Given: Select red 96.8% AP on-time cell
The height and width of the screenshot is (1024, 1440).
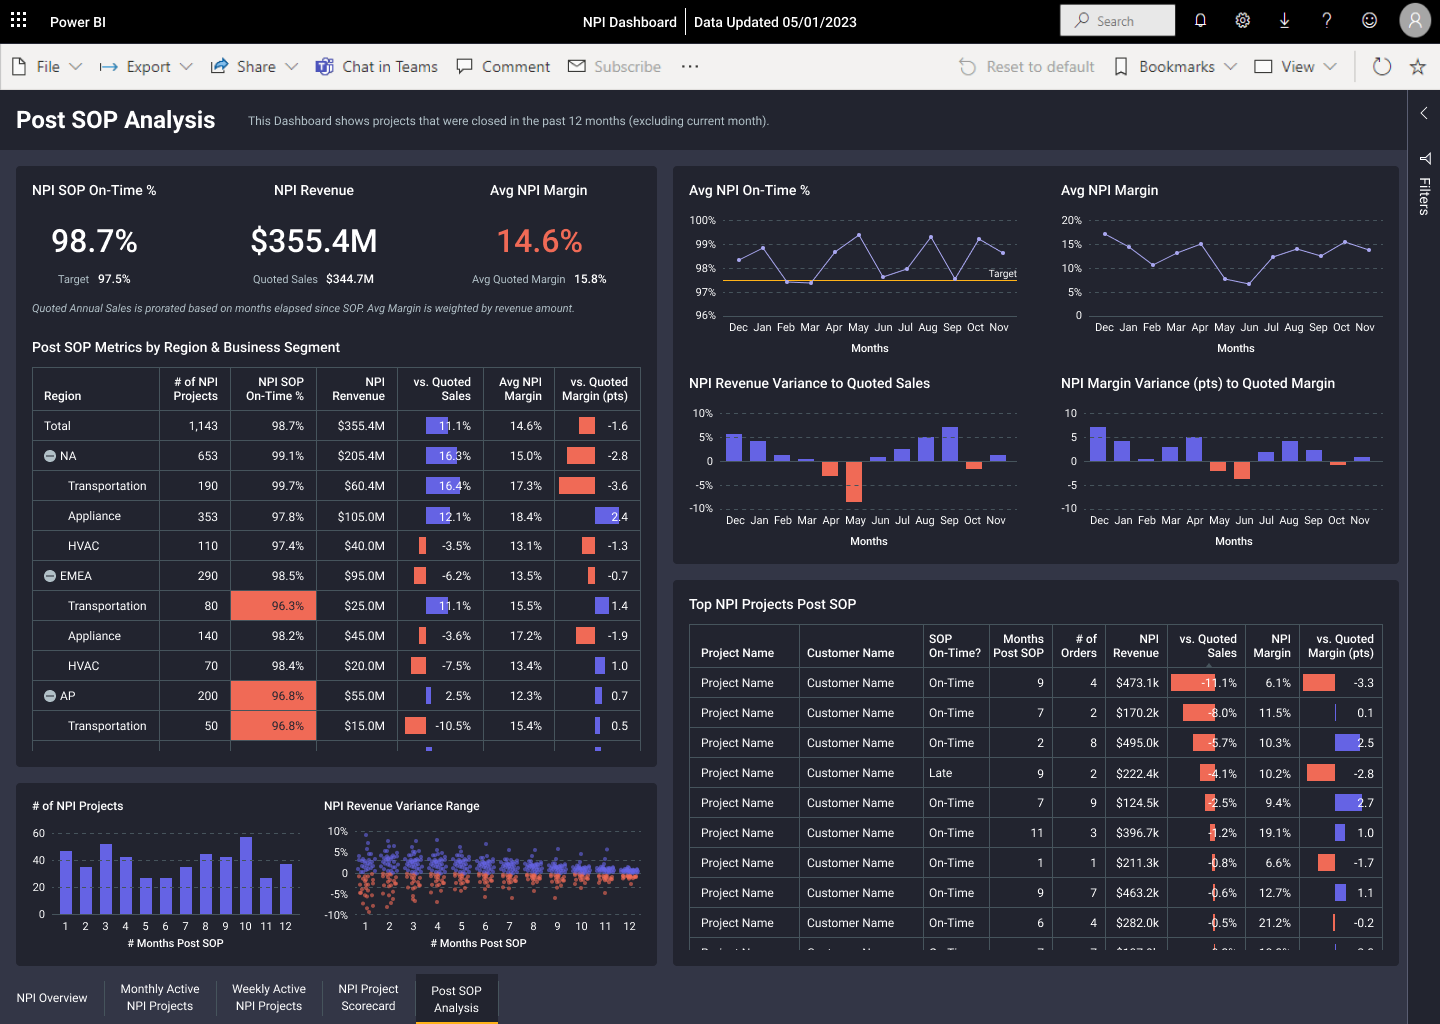Looking at the screenshot, I should point(274,696).
